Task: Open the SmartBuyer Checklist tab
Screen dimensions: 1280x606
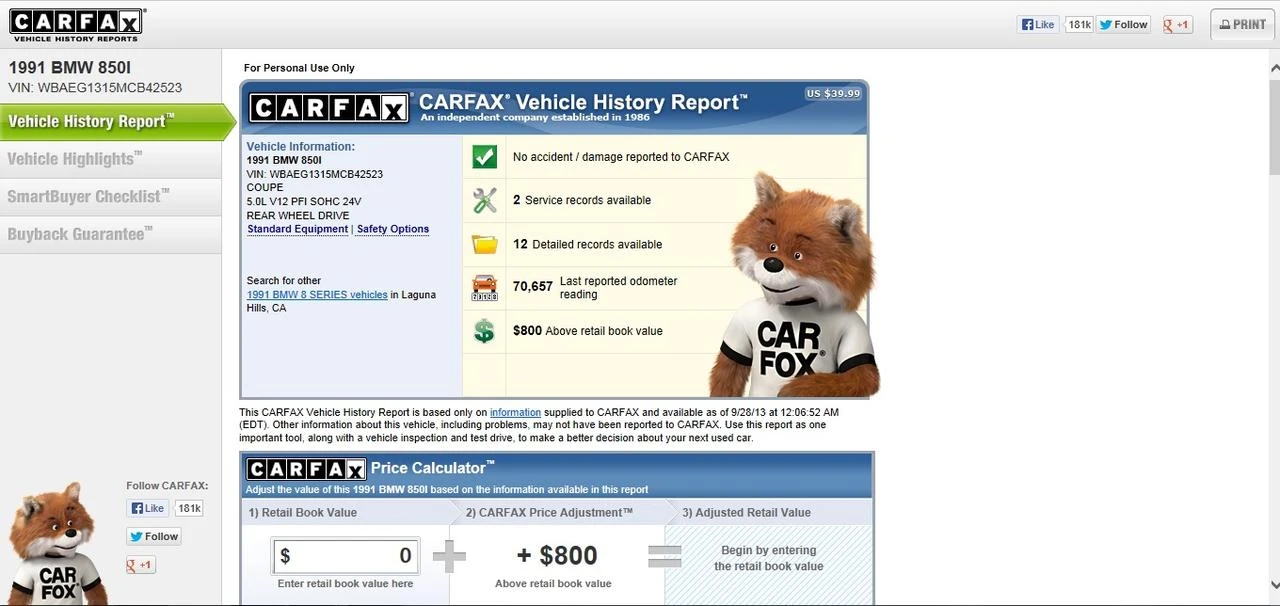Action: click(x=110, y=197)
